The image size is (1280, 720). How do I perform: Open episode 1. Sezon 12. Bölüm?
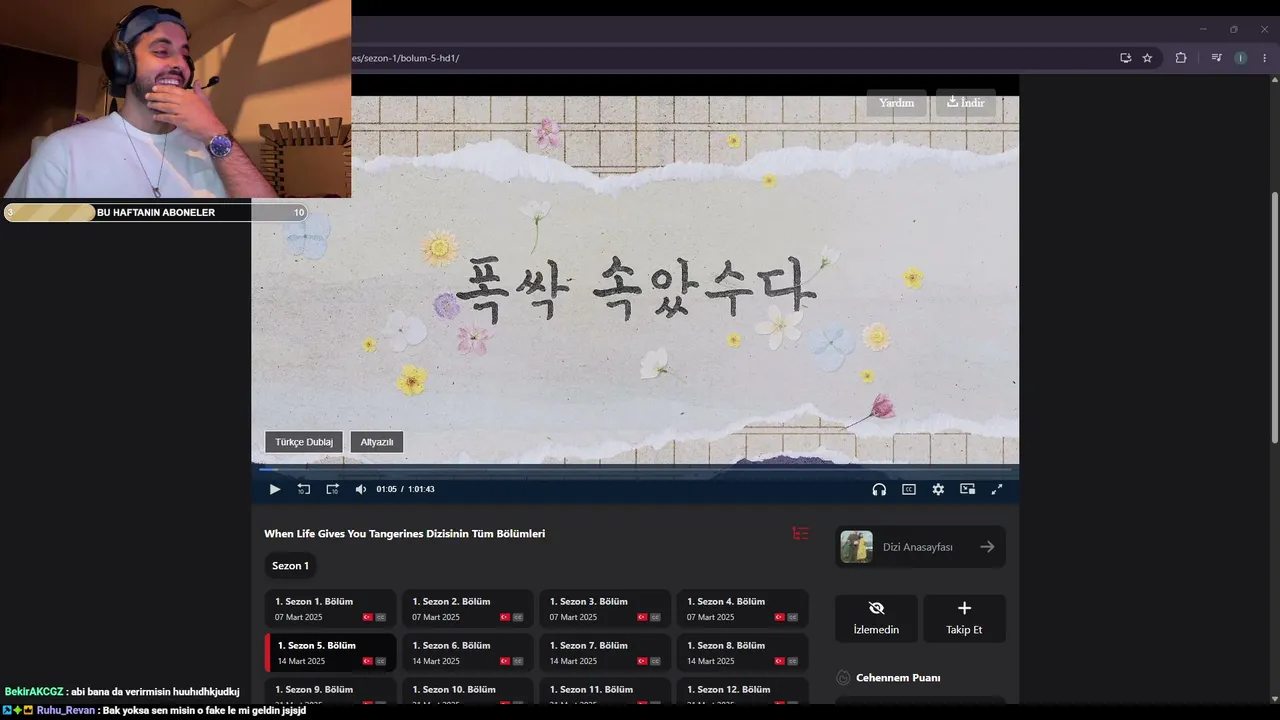(x=742, y=691)
